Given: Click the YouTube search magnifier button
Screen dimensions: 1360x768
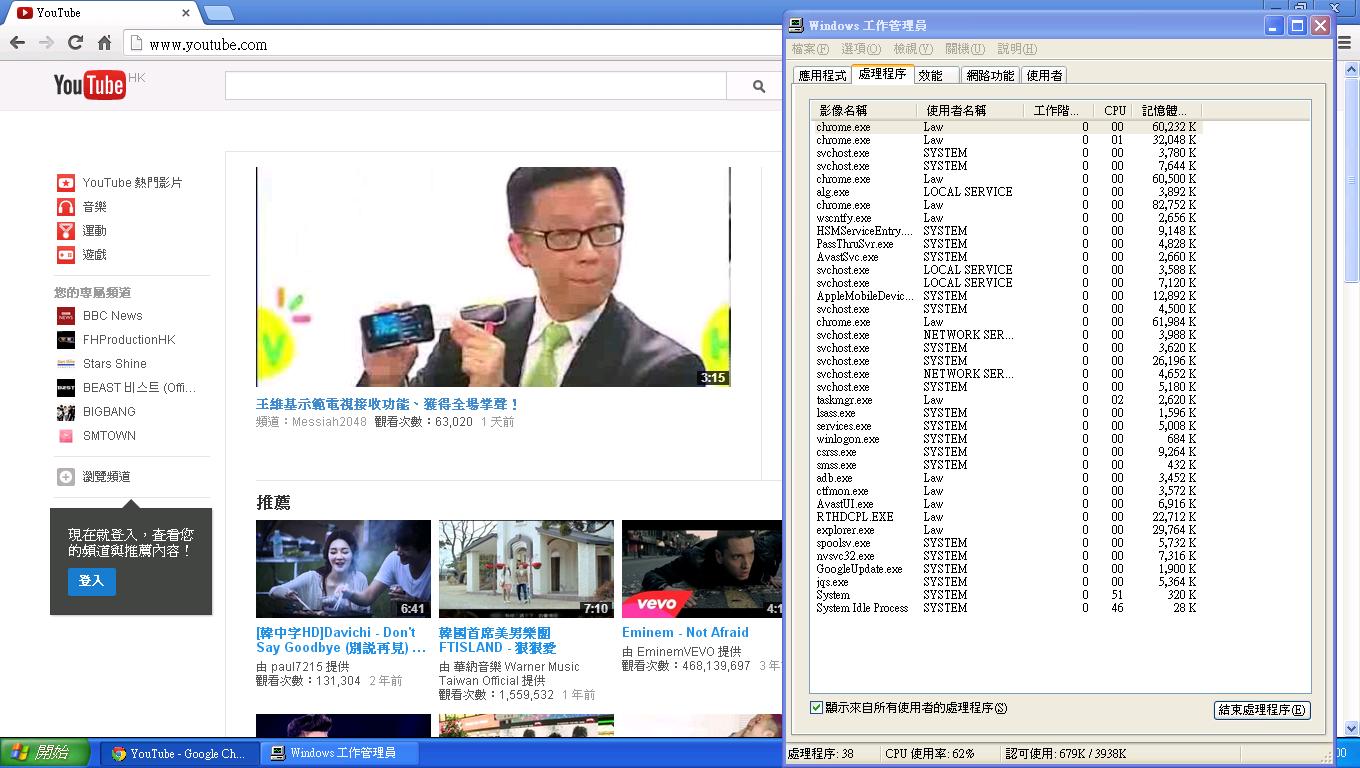Looking at the screenshot, I should point(759,86).
